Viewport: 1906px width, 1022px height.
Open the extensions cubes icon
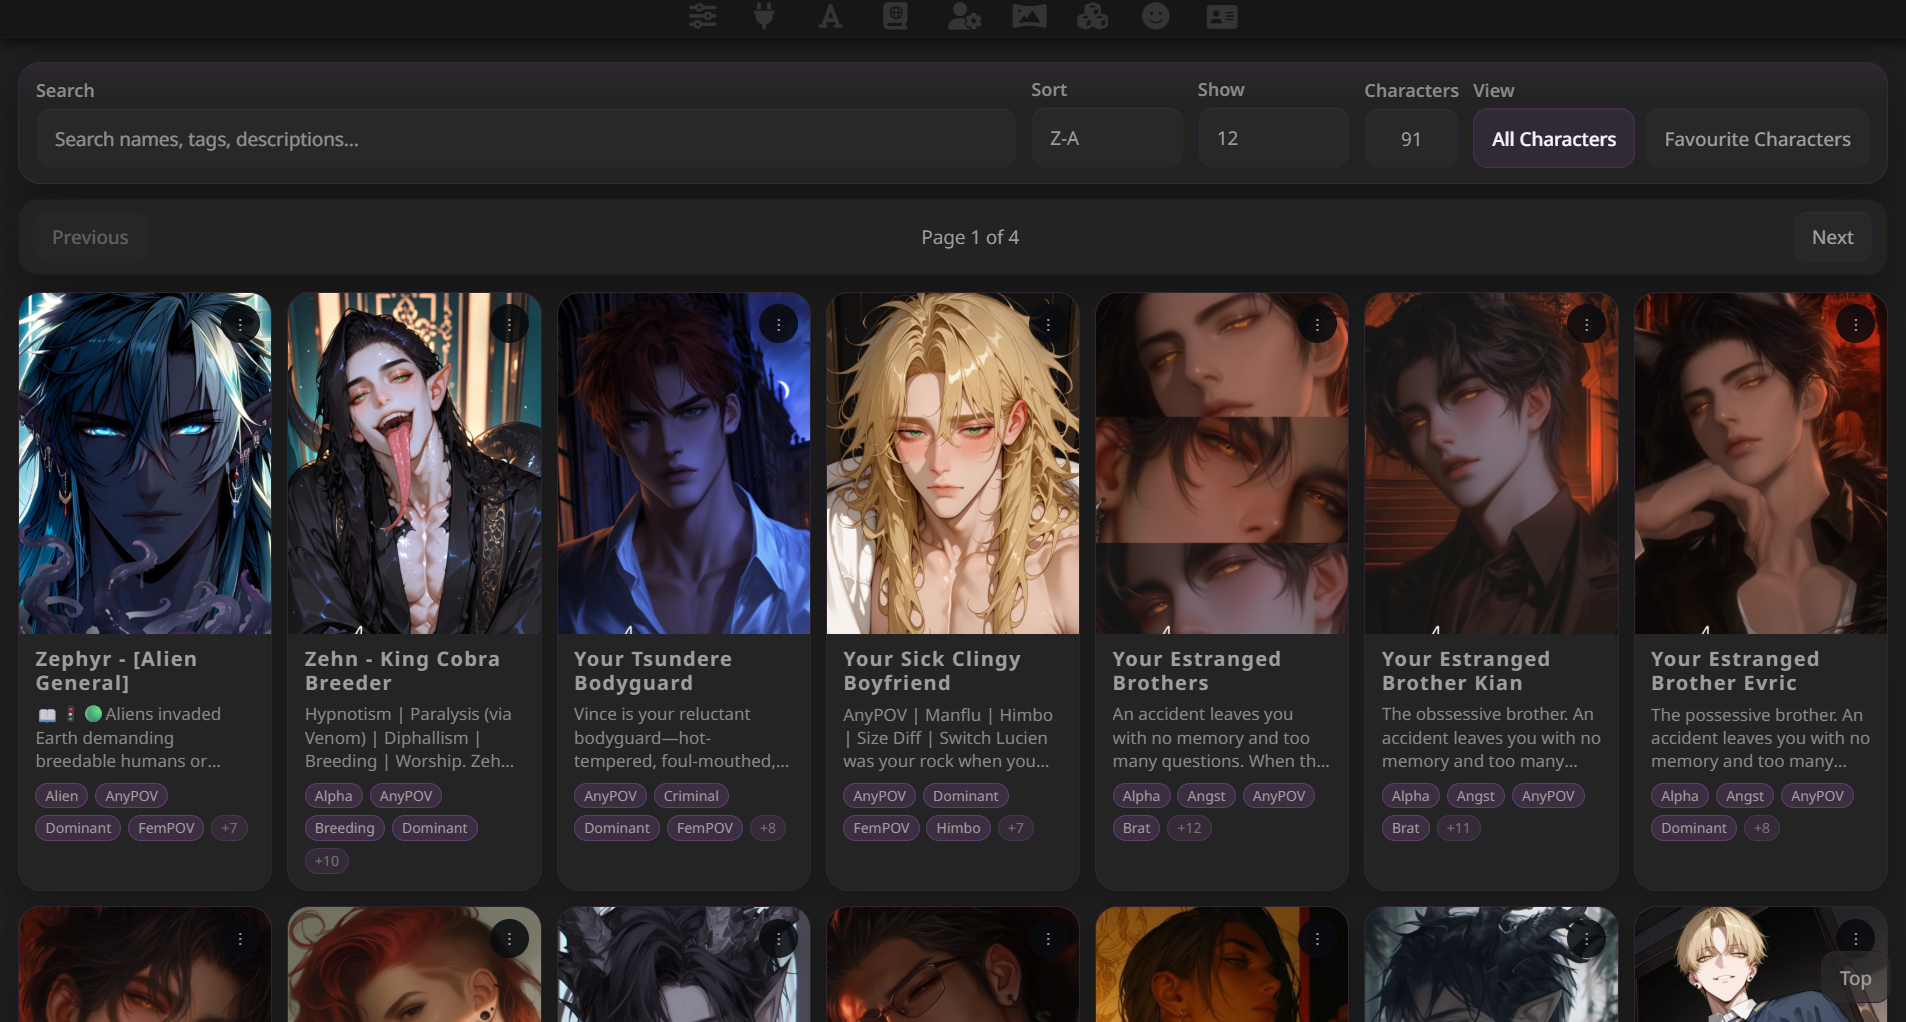(x=1092, y=16)
